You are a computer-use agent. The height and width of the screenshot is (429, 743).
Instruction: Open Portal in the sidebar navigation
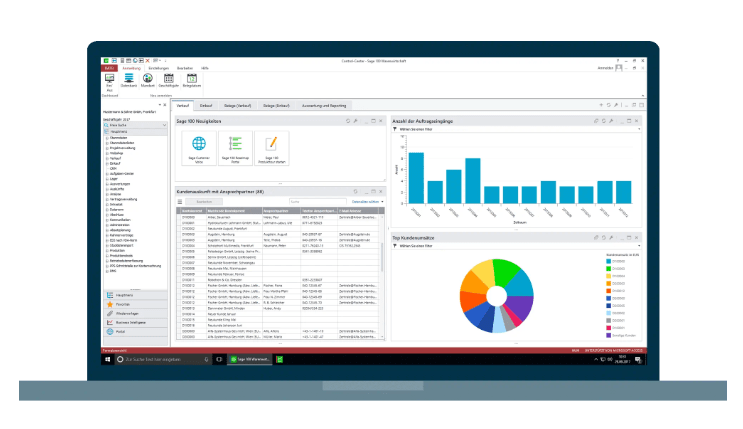[x=136, y=331]
